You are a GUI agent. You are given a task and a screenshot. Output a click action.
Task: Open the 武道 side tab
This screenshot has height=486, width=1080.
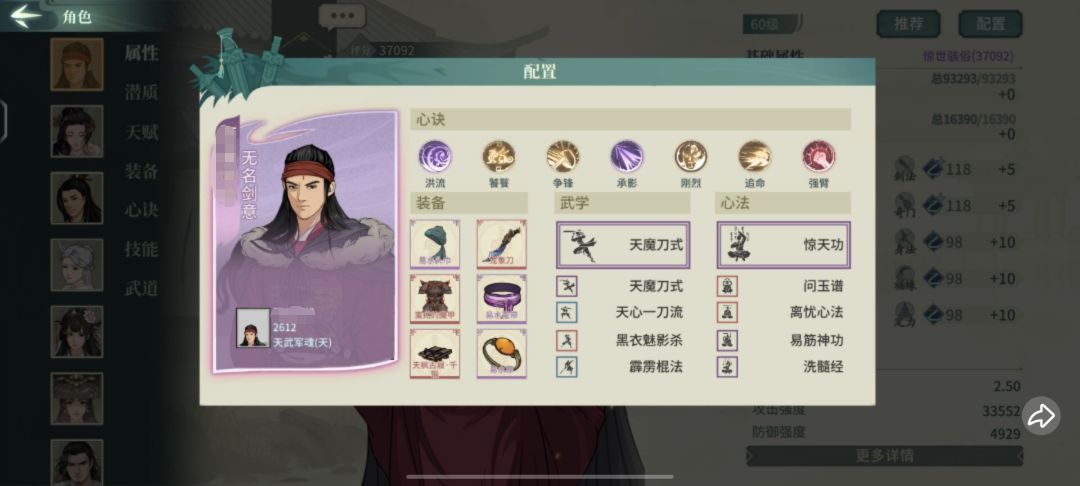[142, 288]
